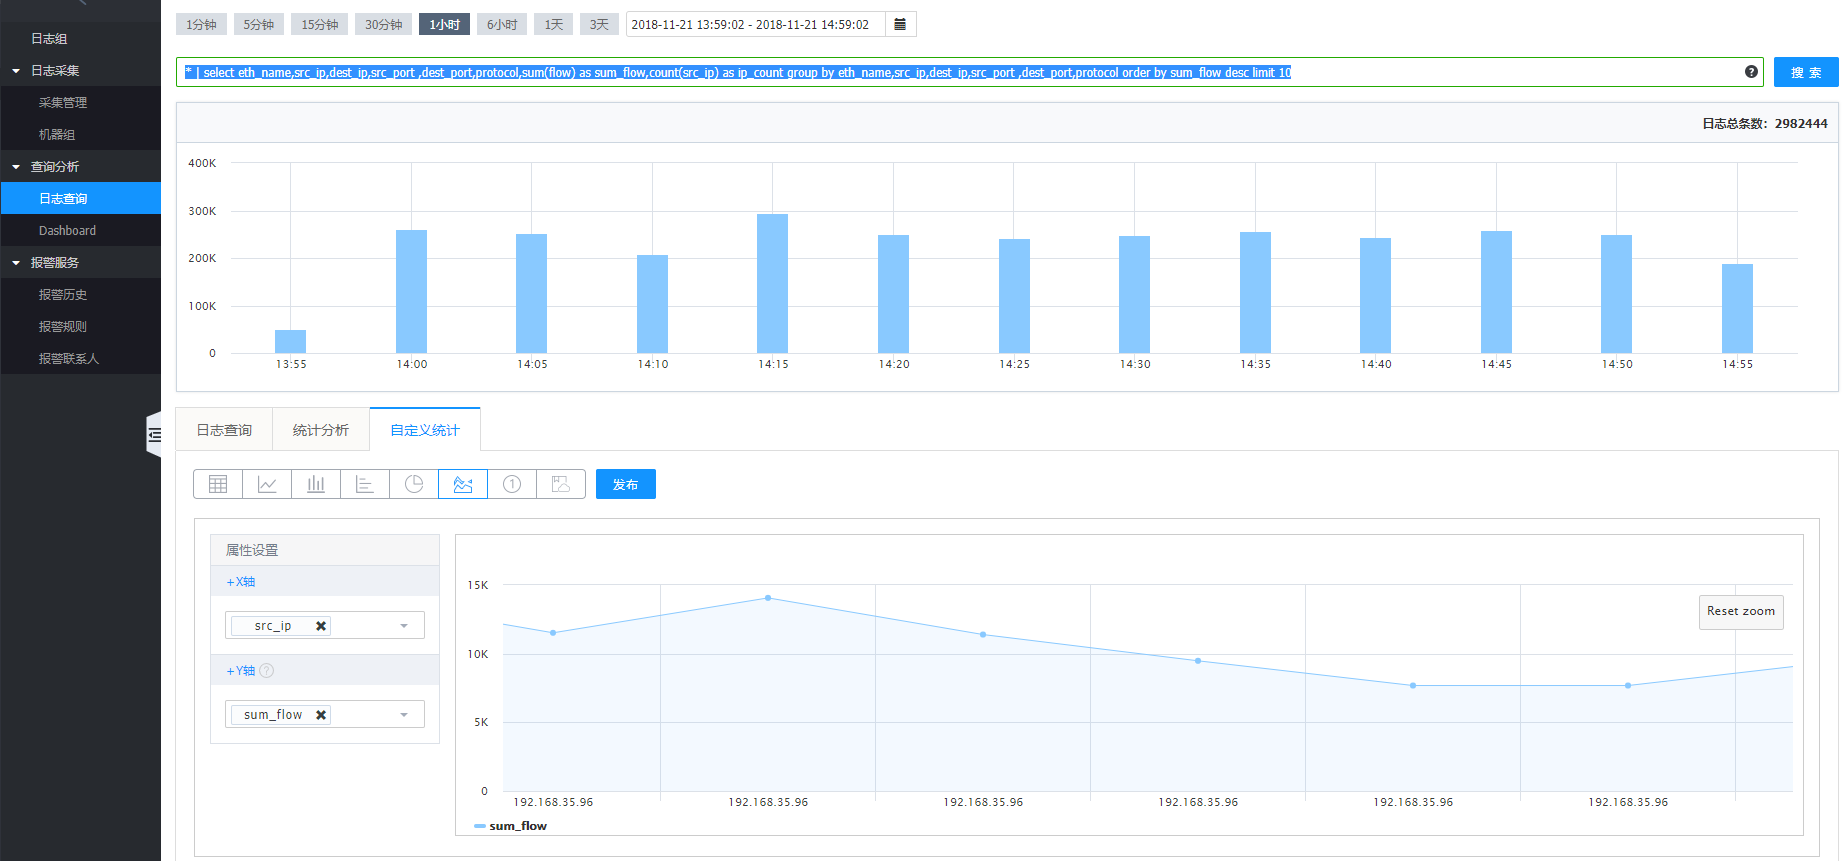
Task: Set time range to 1分钟
Action: (201, 24)
